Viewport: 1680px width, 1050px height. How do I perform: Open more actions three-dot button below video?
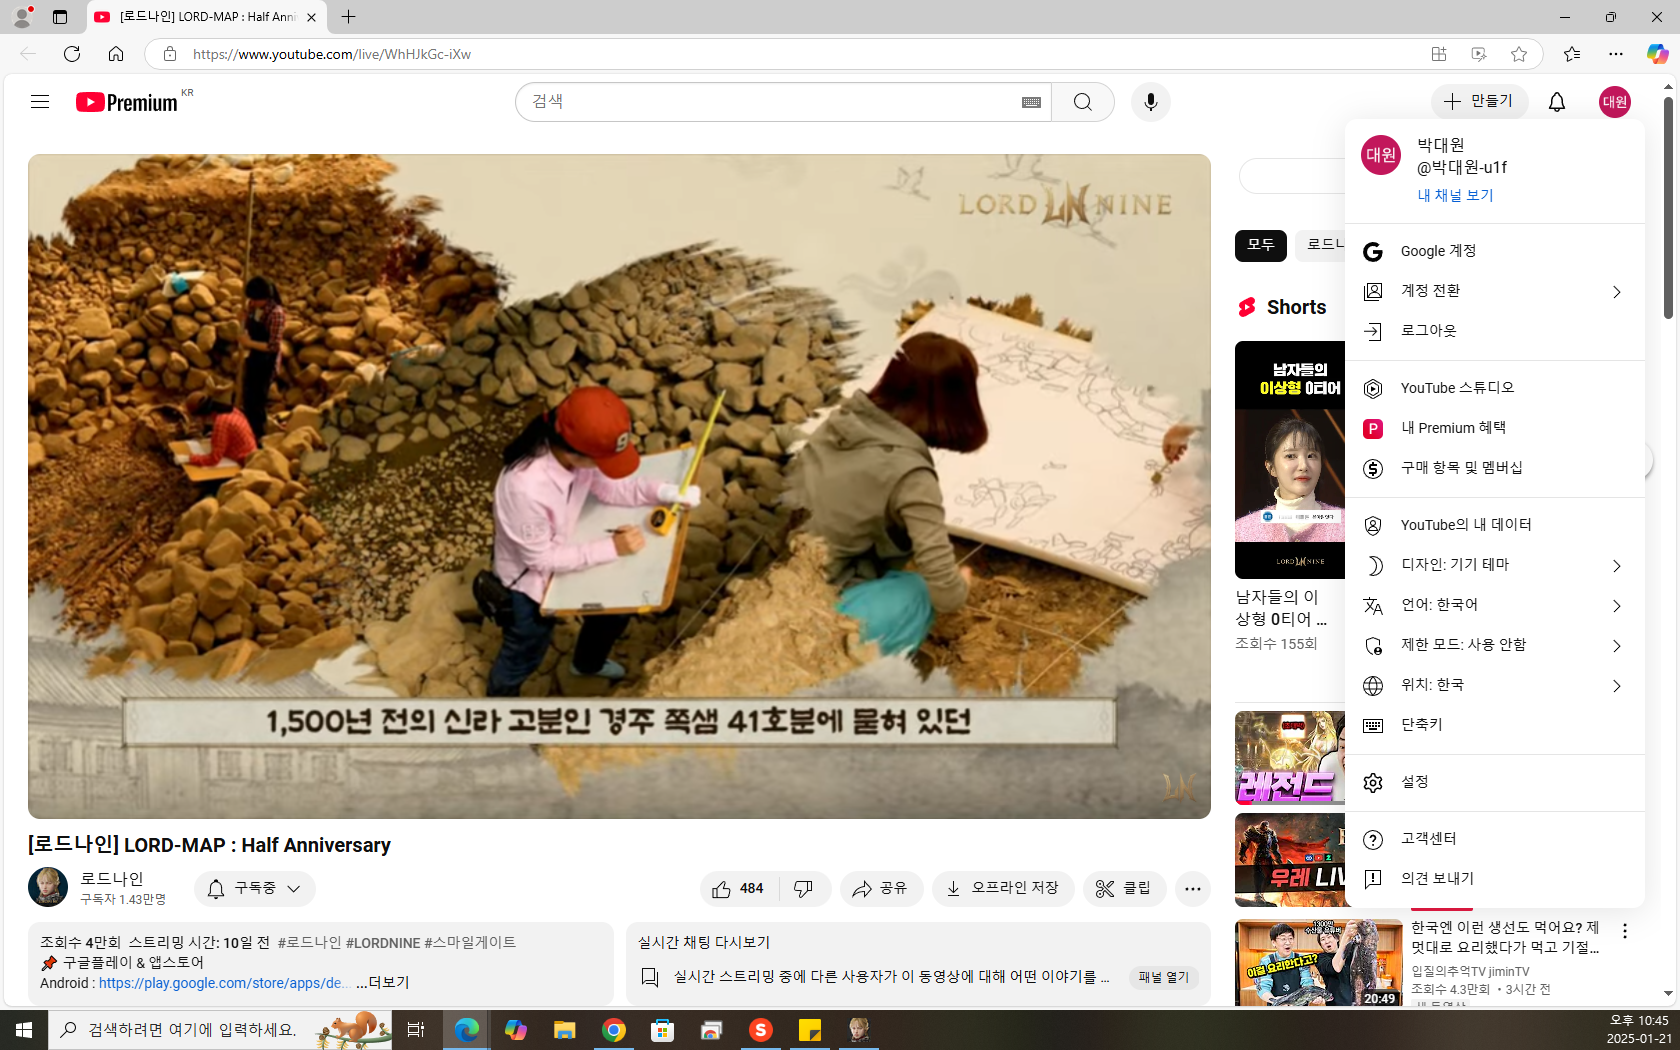1192,889
